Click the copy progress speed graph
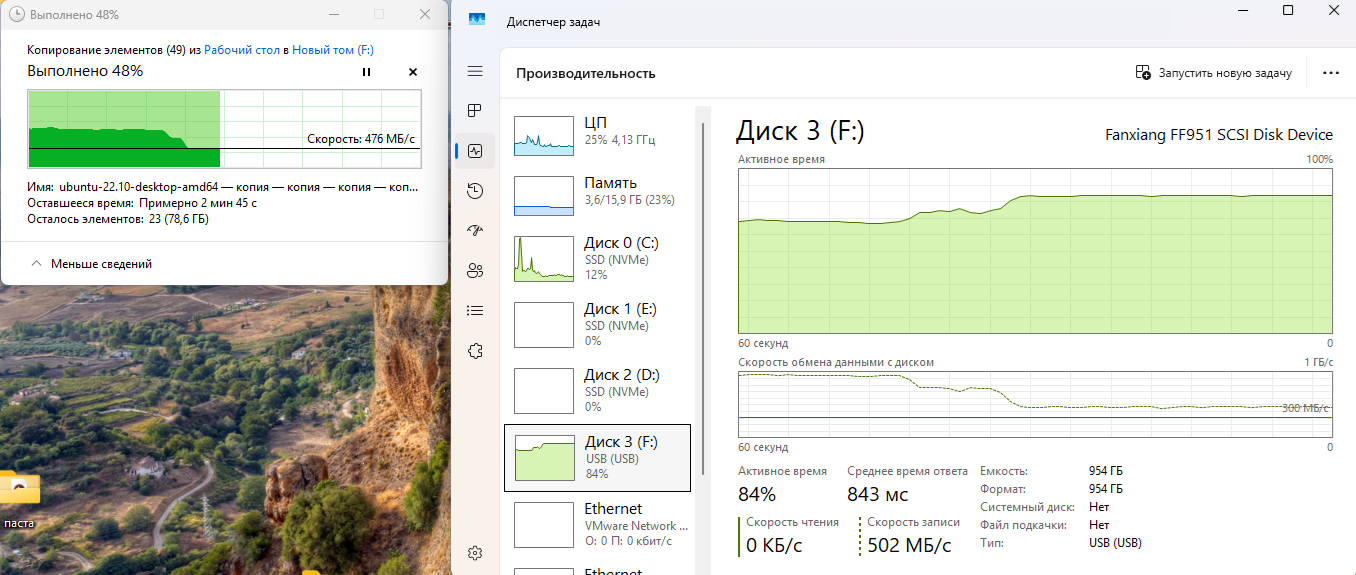Screen dimensions: 1356x575 pyautogui.click(x=224, y=128)
